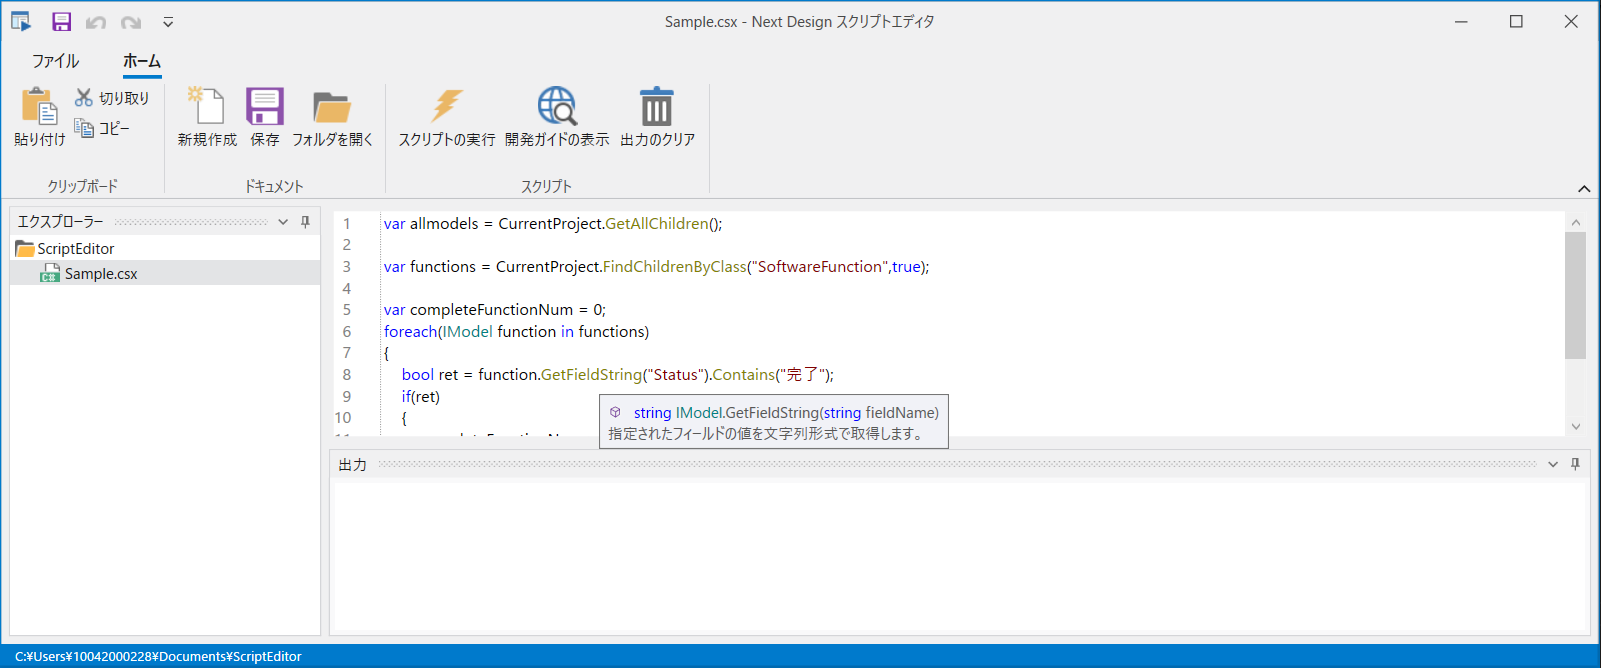Viewport: 1601px width, 668px height.
Task: Click on GetAllChildren in line 1
Action: coord(656,224)
